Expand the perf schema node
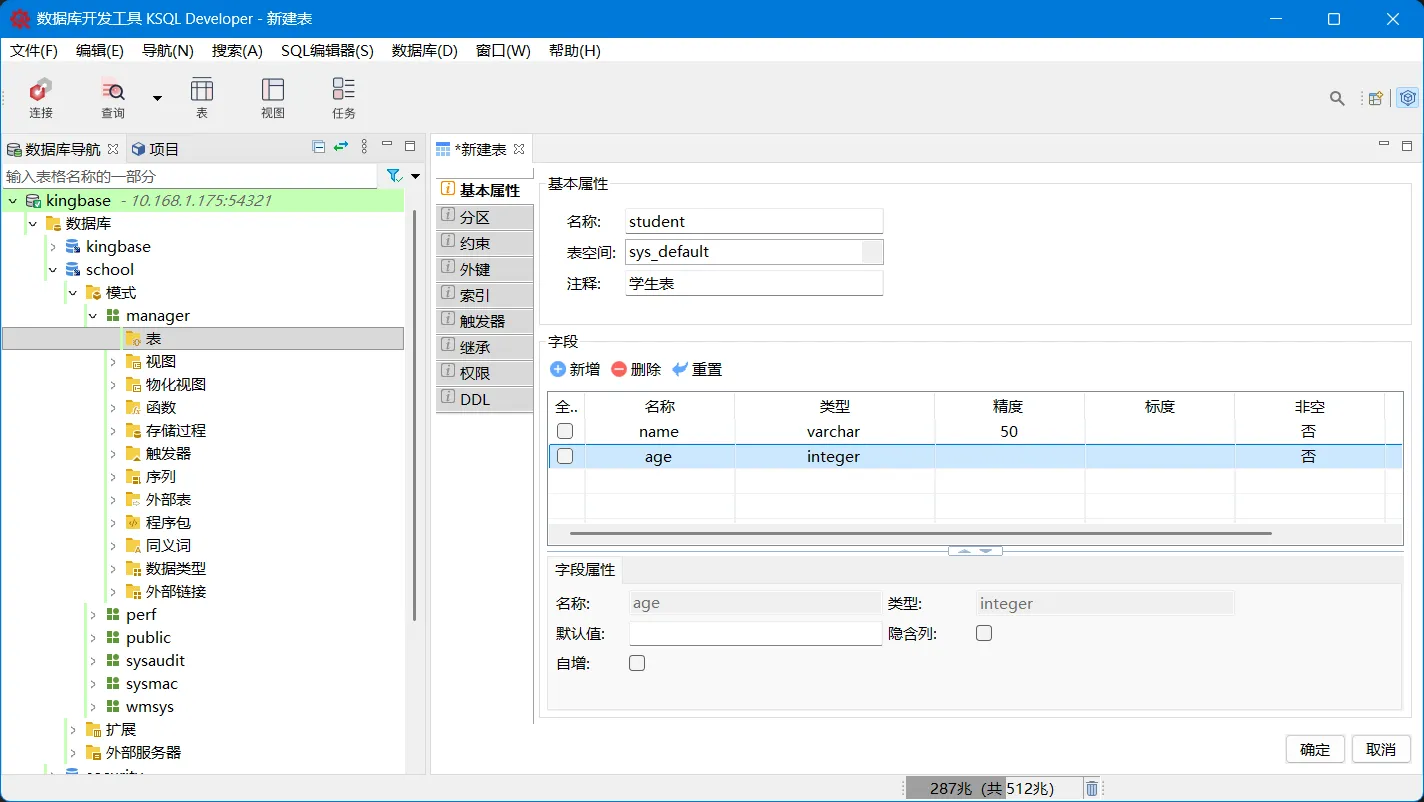The height and width of the screenshot is (802, 1424). tap(92, 614)
